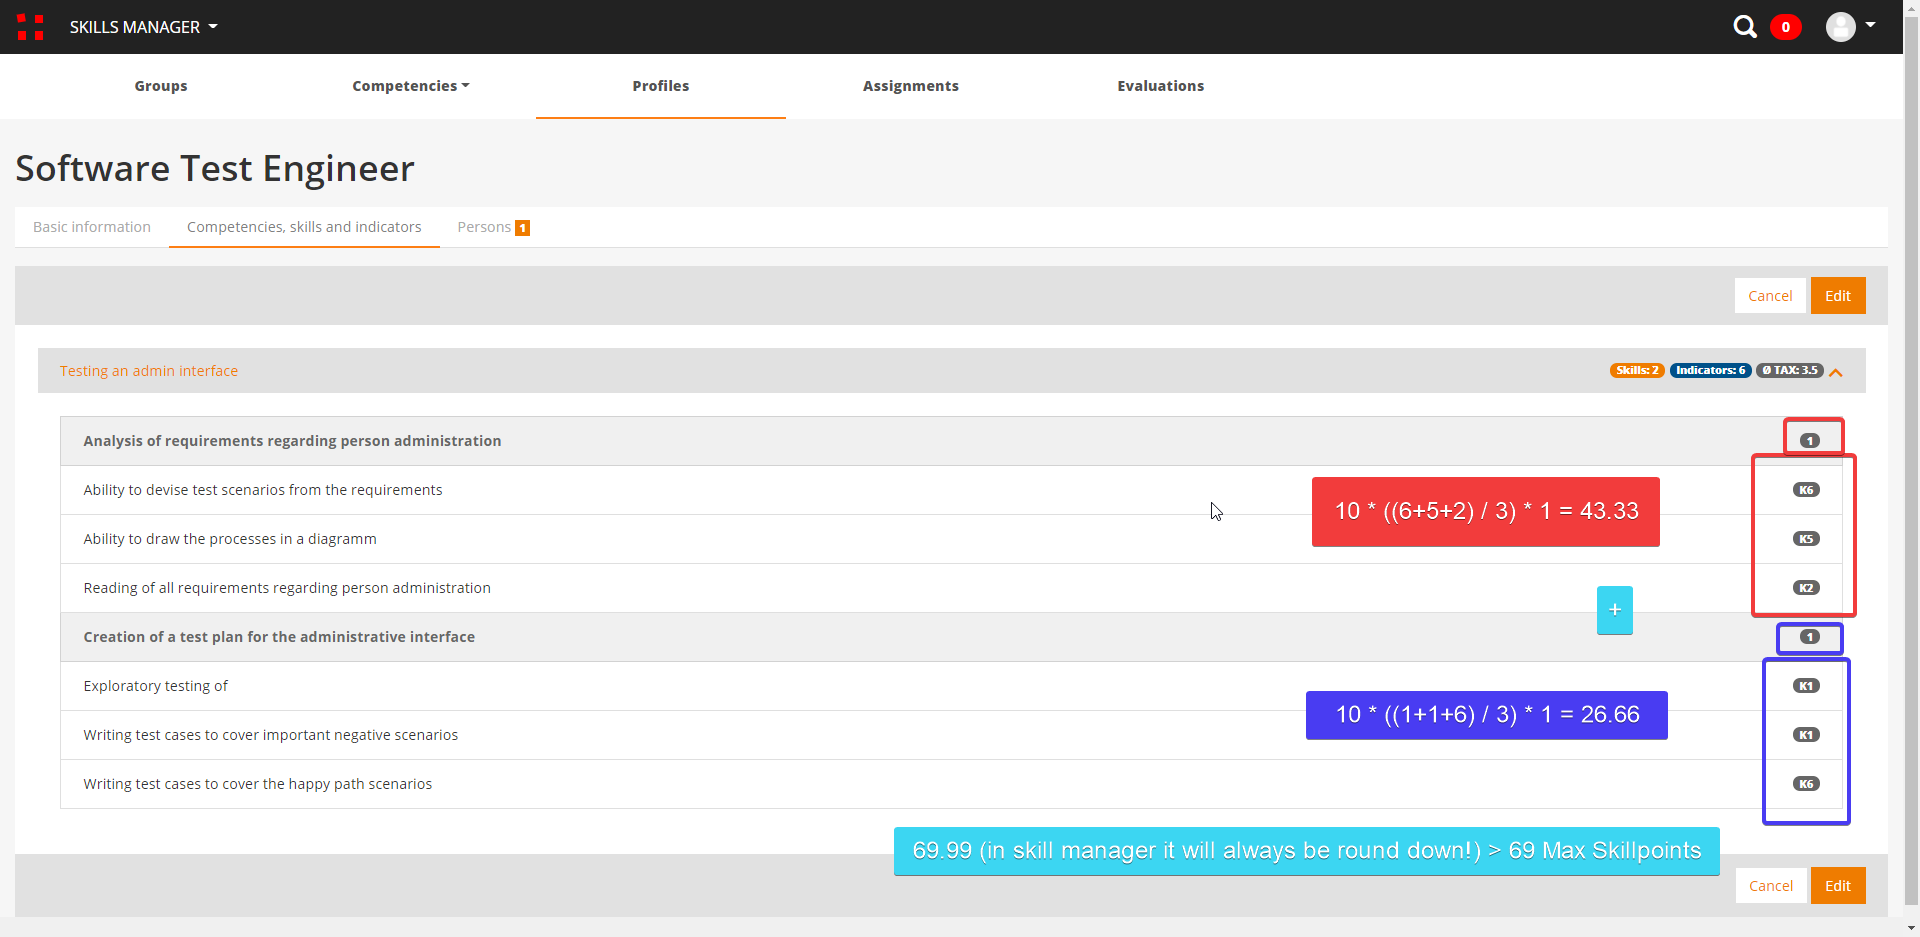The image size is (1920, 937).
Task: Open the user avatar menu
Action: [1850, 26]
